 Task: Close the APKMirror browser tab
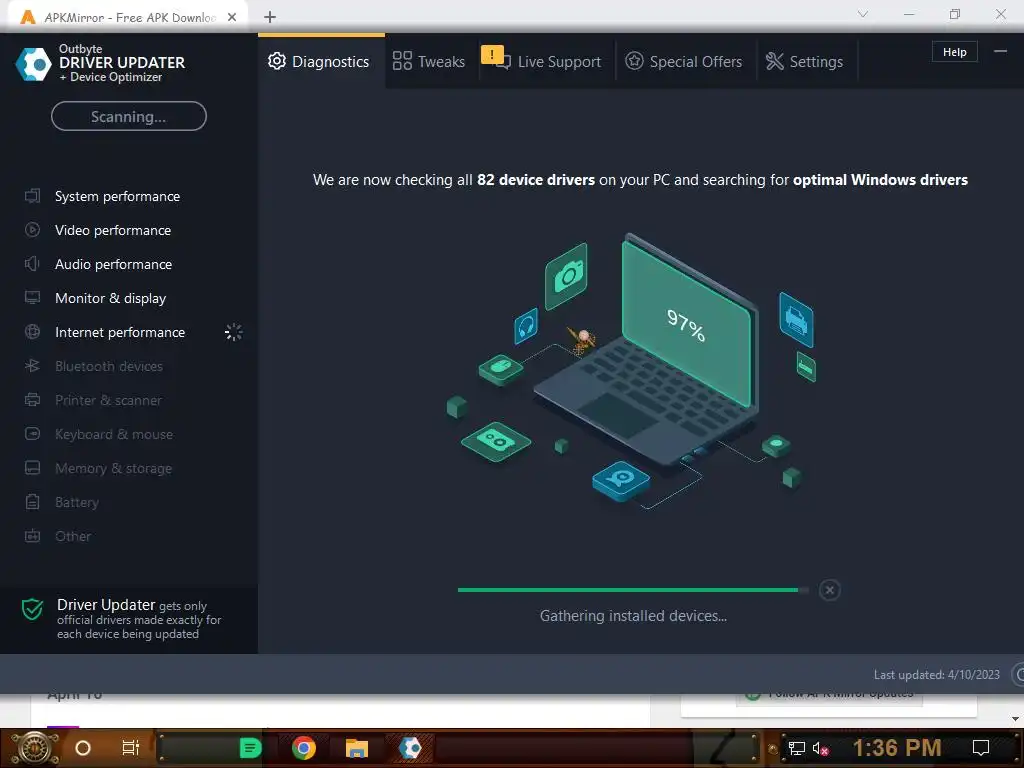click(232, 17)
